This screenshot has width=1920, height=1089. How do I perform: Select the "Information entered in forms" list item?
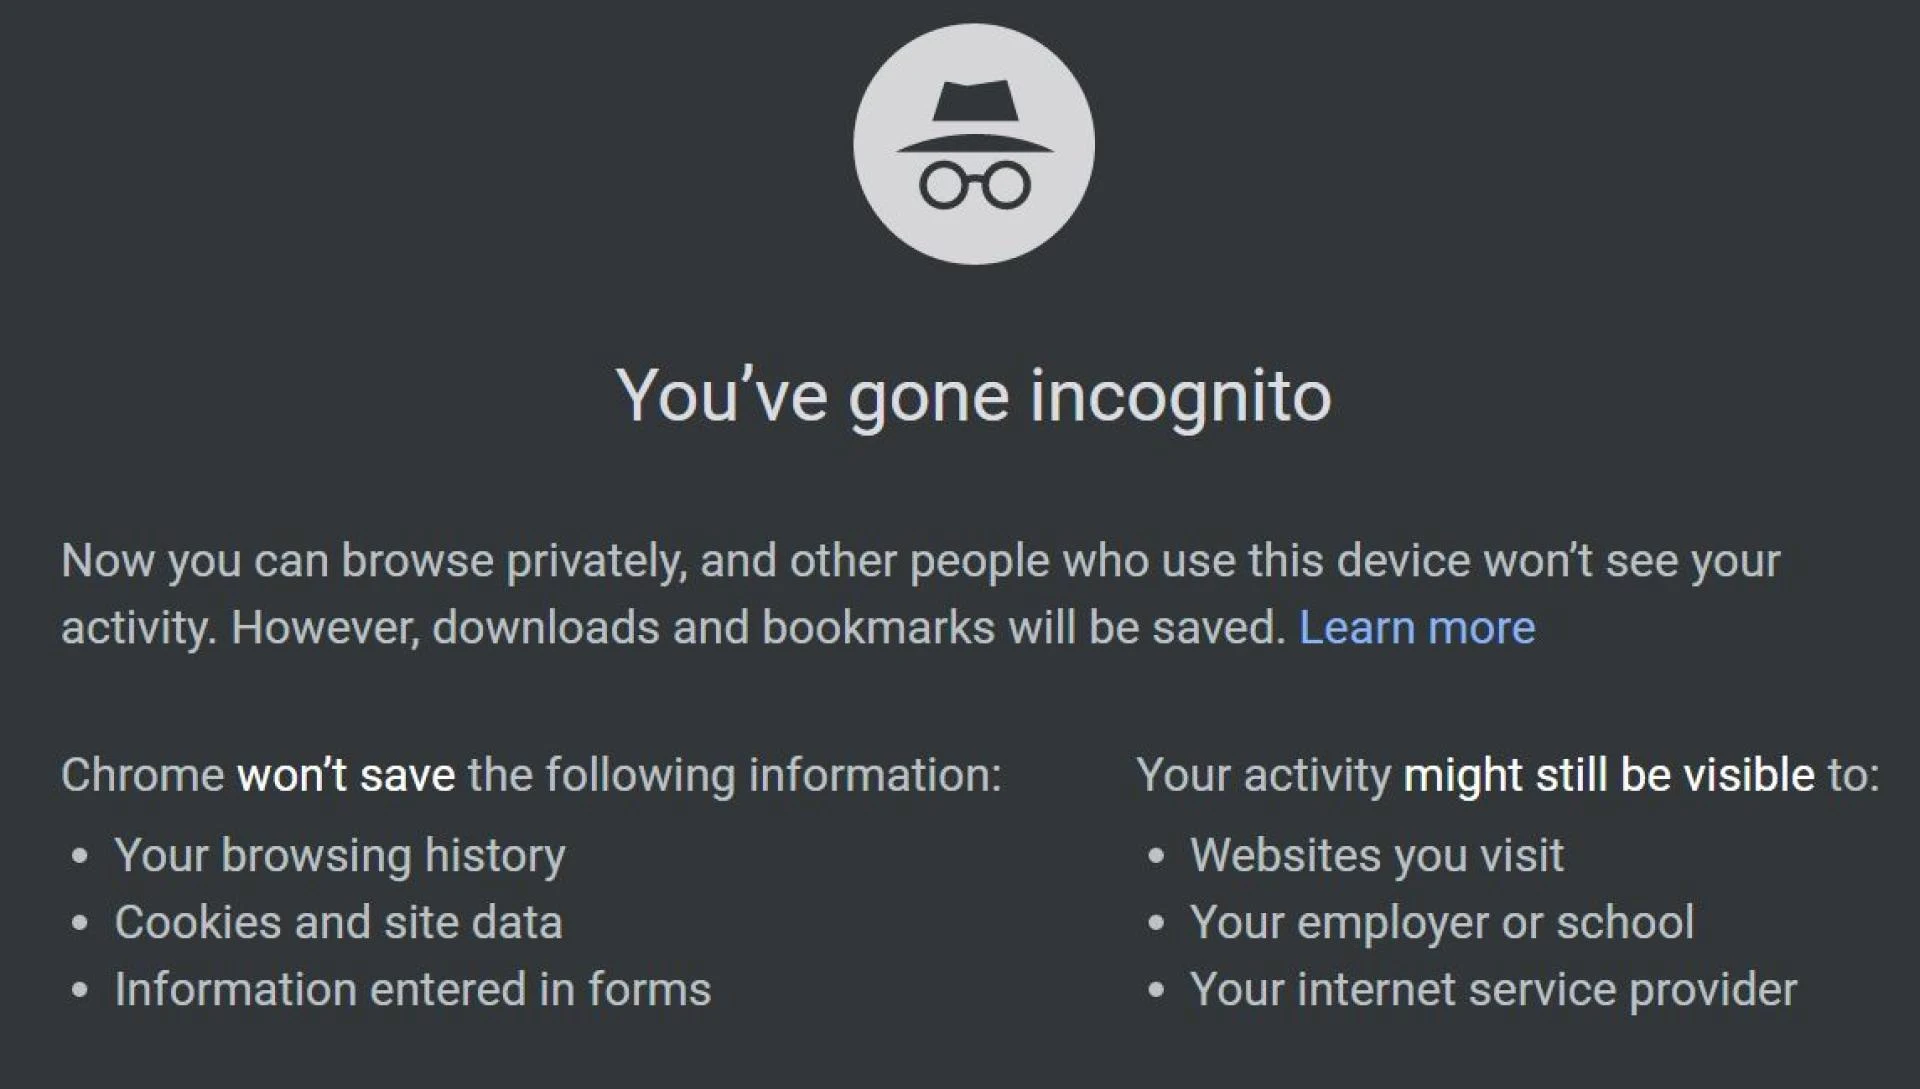pos(412,989)
